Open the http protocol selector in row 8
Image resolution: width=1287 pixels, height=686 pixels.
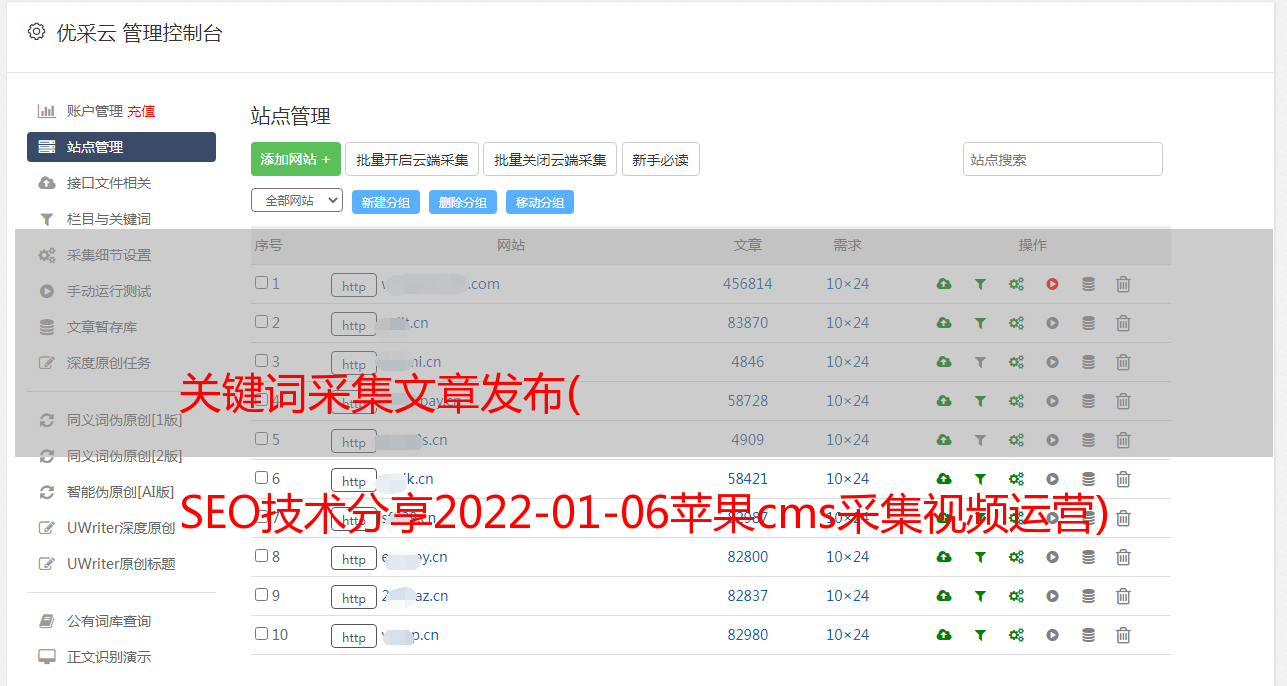pos(354,558)
